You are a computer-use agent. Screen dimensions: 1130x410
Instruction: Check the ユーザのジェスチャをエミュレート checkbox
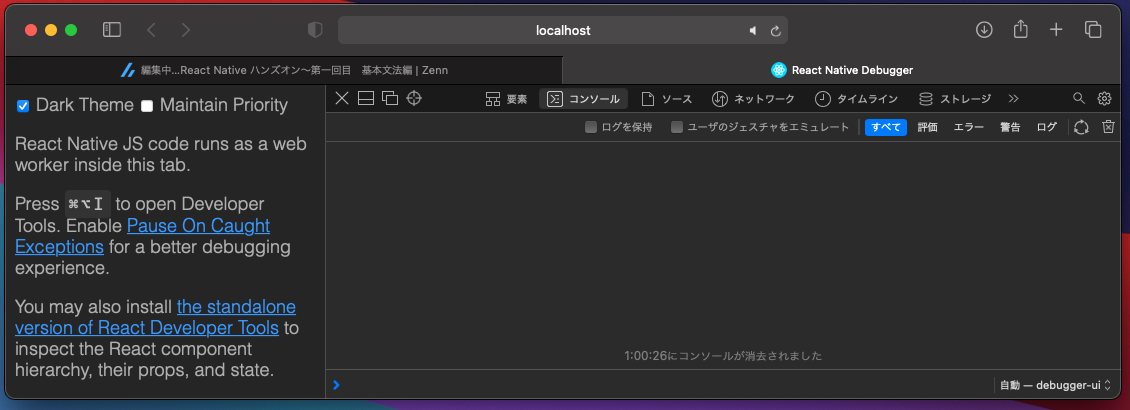click(677, 128)
